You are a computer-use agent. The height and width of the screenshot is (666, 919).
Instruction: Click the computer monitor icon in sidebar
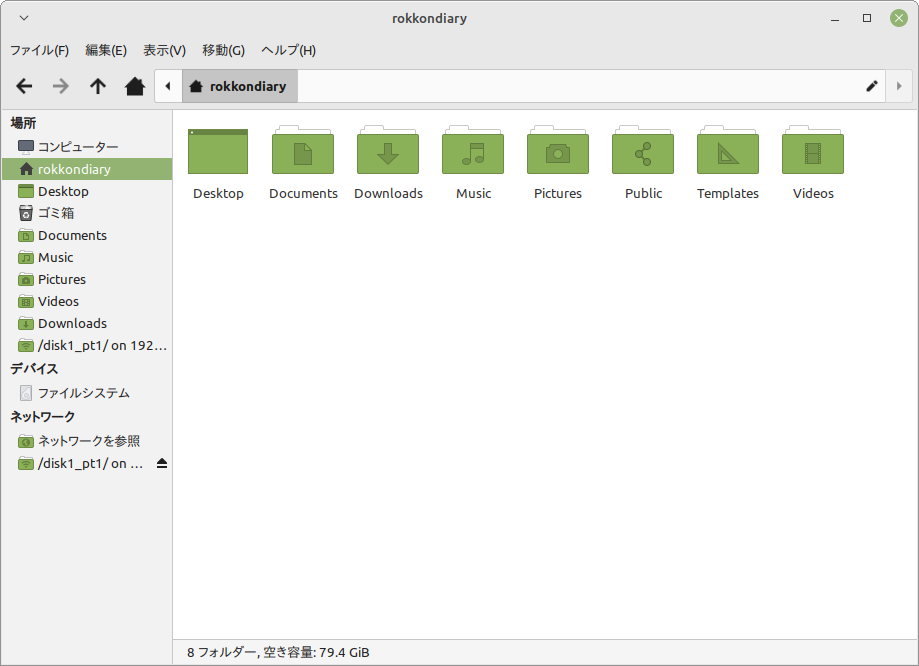click(26, 147)
